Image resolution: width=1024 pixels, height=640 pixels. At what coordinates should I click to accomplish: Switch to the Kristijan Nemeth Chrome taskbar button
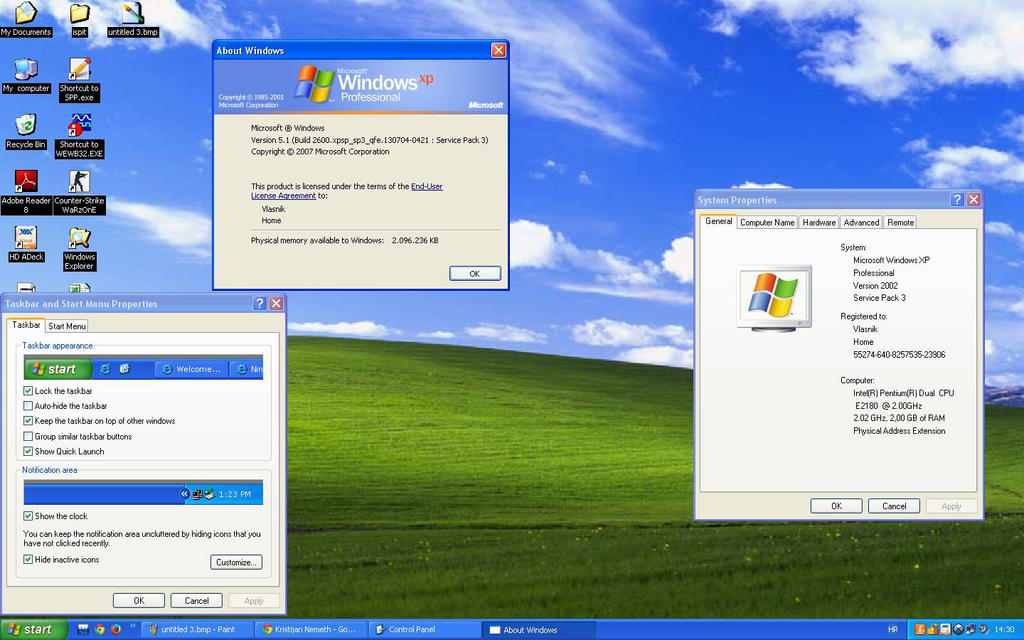(310, 630)
